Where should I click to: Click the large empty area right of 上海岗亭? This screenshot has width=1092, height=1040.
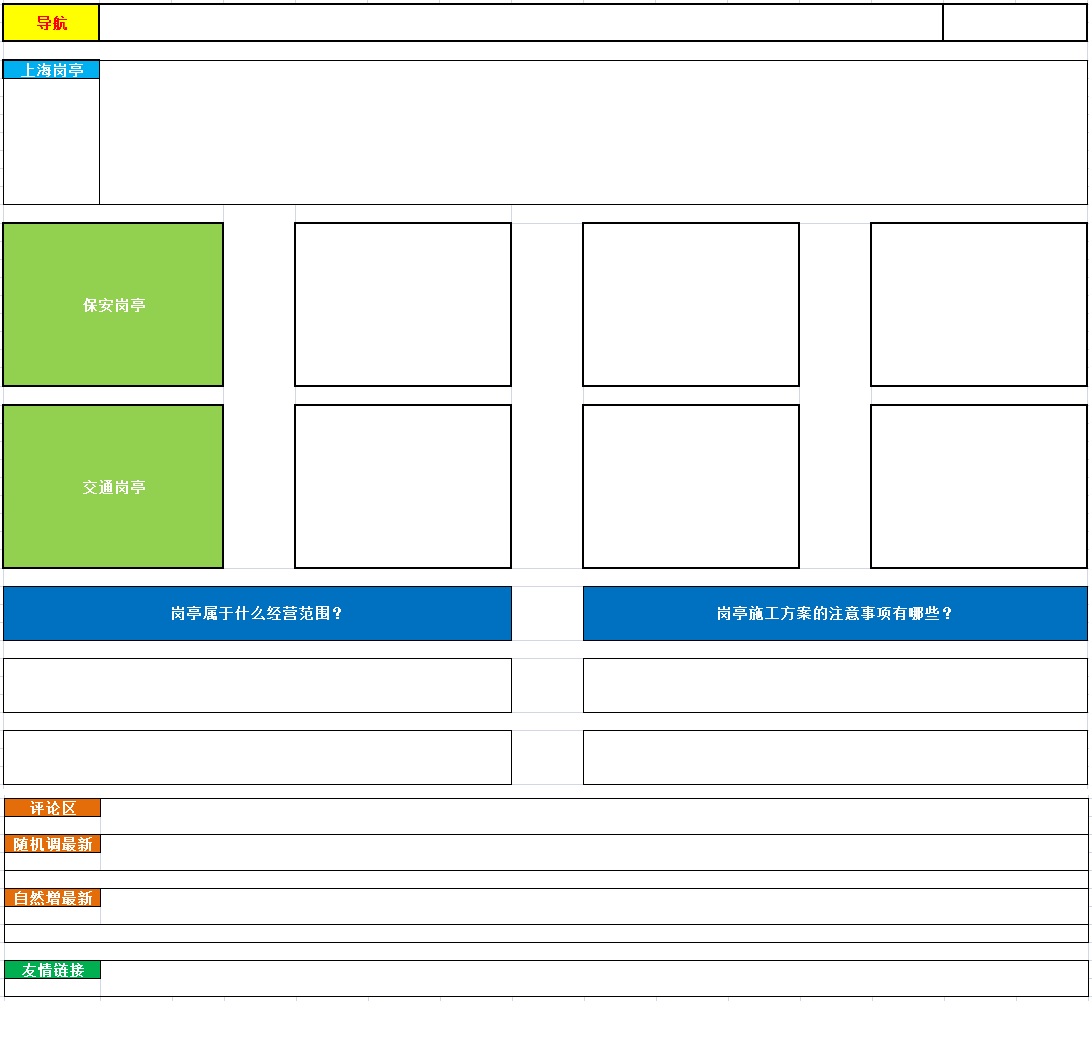tap(592, 133)
